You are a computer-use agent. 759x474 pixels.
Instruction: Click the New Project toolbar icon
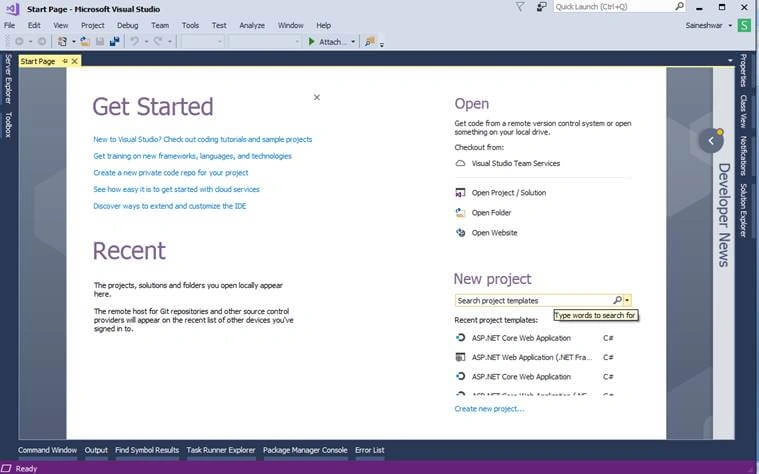click(x=62, y=42)
